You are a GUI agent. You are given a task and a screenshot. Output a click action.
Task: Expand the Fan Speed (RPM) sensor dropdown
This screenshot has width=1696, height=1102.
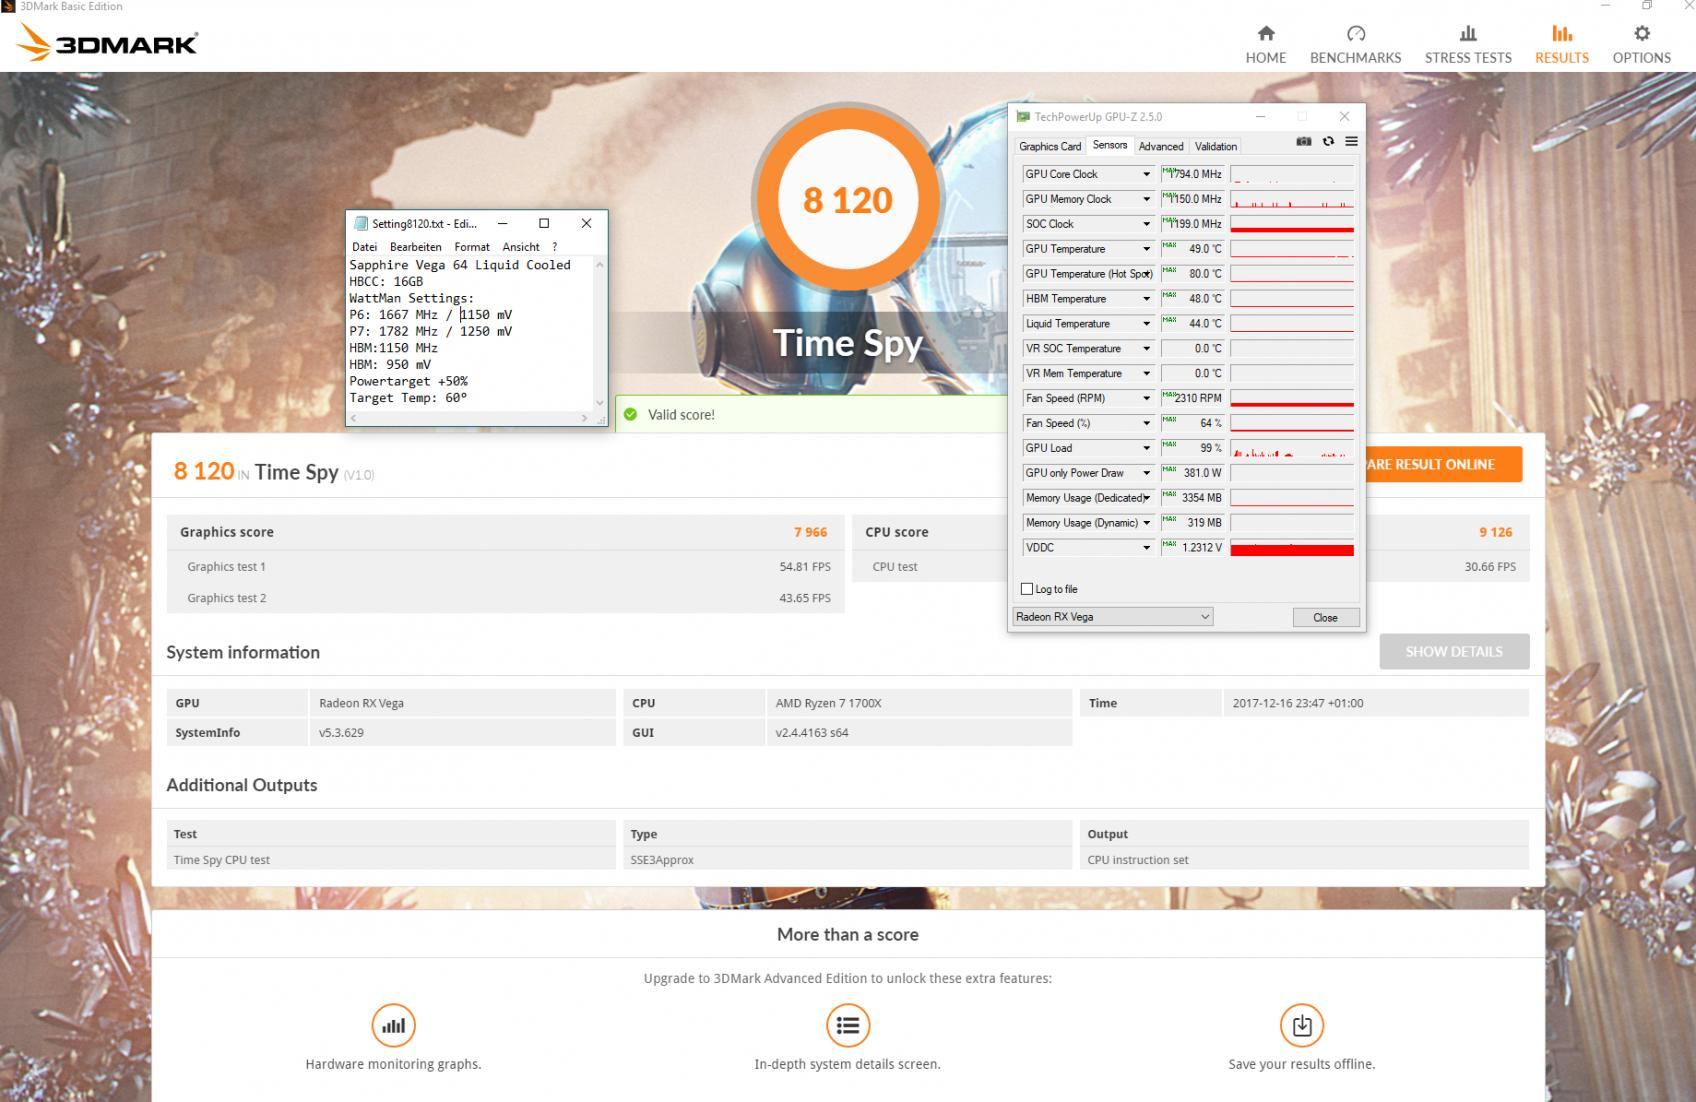tap(1146, 398)
